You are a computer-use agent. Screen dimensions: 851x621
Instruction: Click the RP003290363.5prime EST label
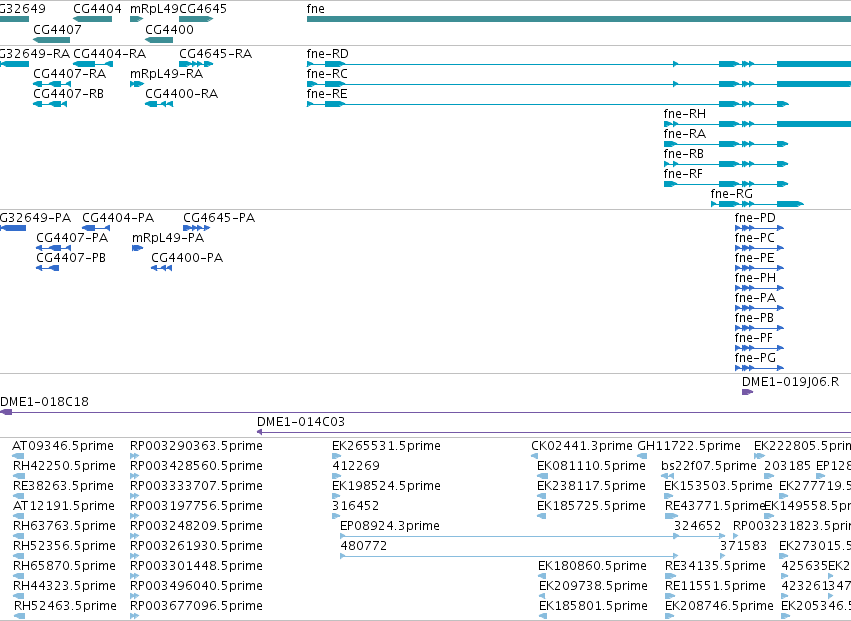pyautogui.click(x=196, y=446)
